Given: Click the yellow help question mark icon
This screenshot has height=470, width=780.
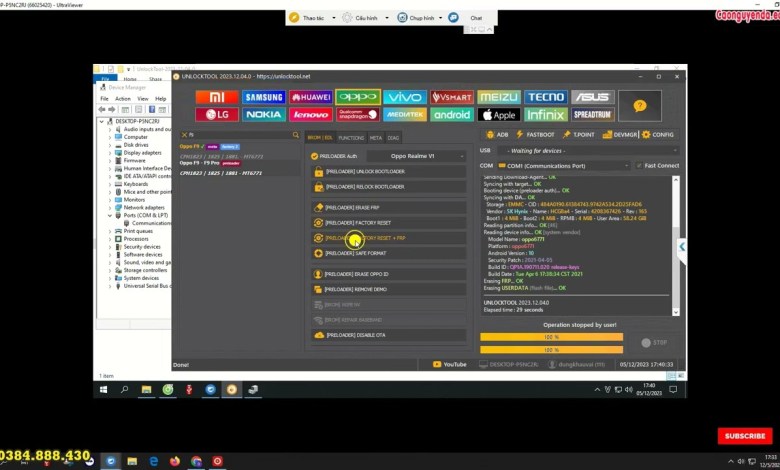Looking at the screenshot, I should [640, 105].
